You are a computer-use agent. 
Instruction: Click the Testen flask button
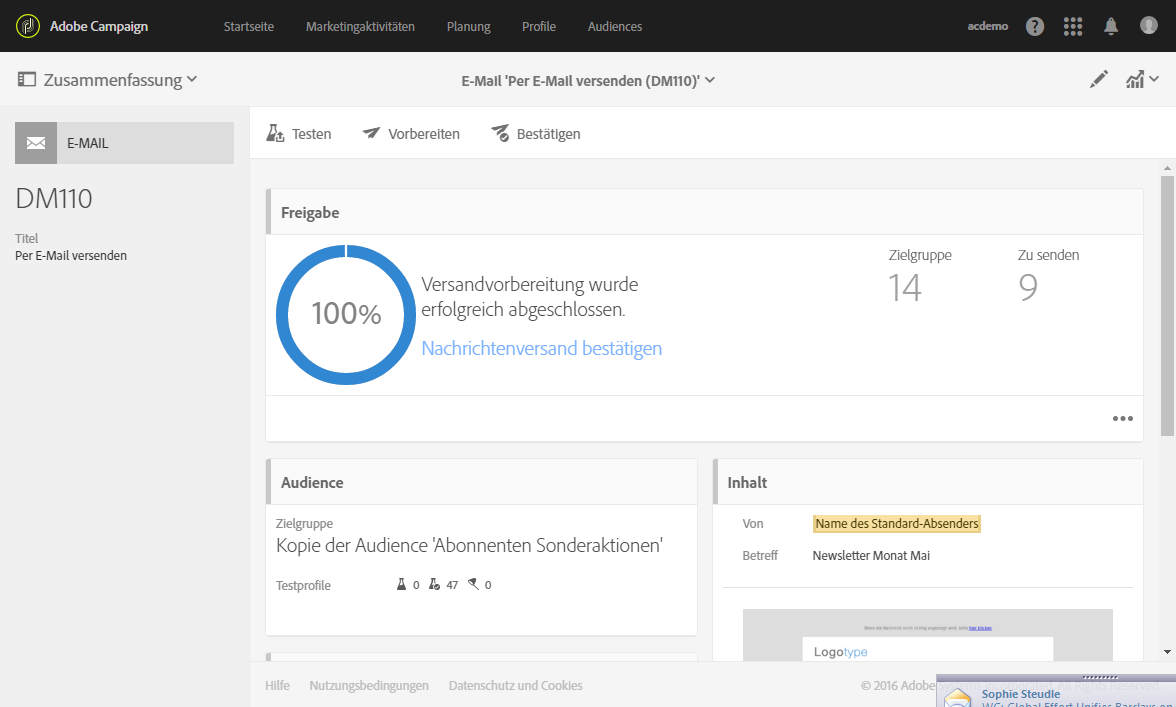299,134
